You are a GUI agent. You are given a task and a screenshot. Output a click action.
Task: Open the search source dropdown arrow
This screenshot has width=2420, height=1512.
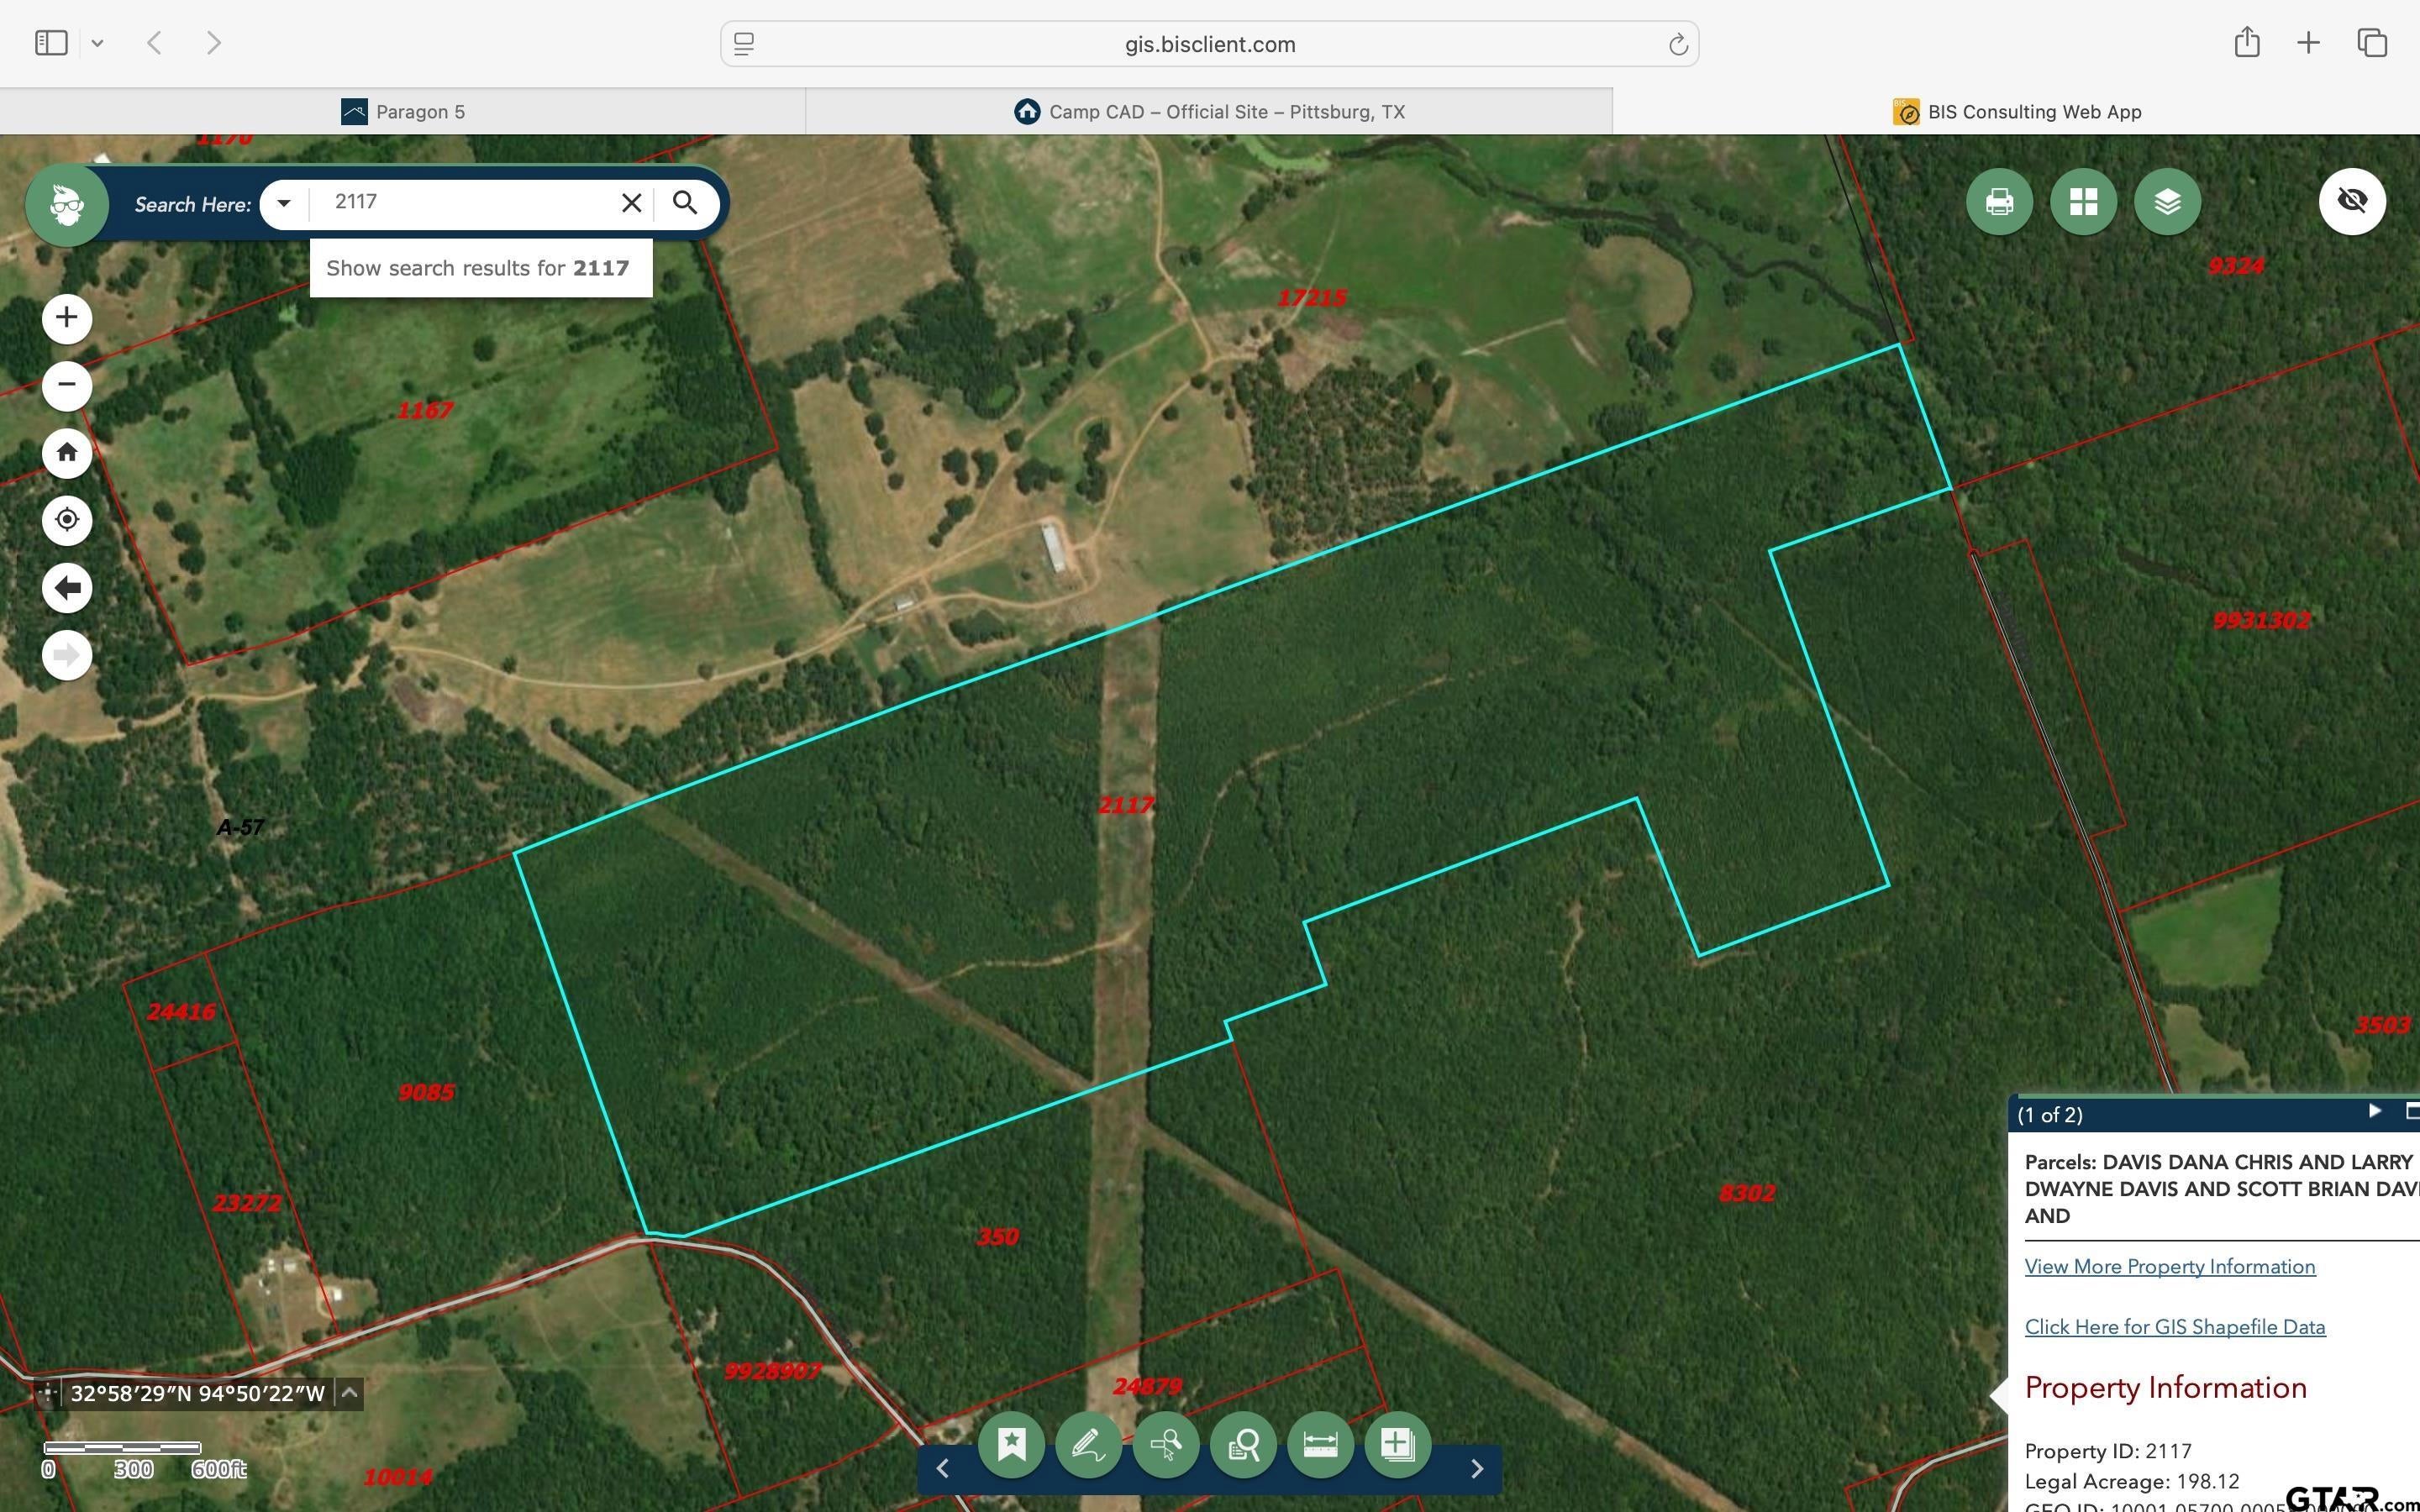point(284,203)
